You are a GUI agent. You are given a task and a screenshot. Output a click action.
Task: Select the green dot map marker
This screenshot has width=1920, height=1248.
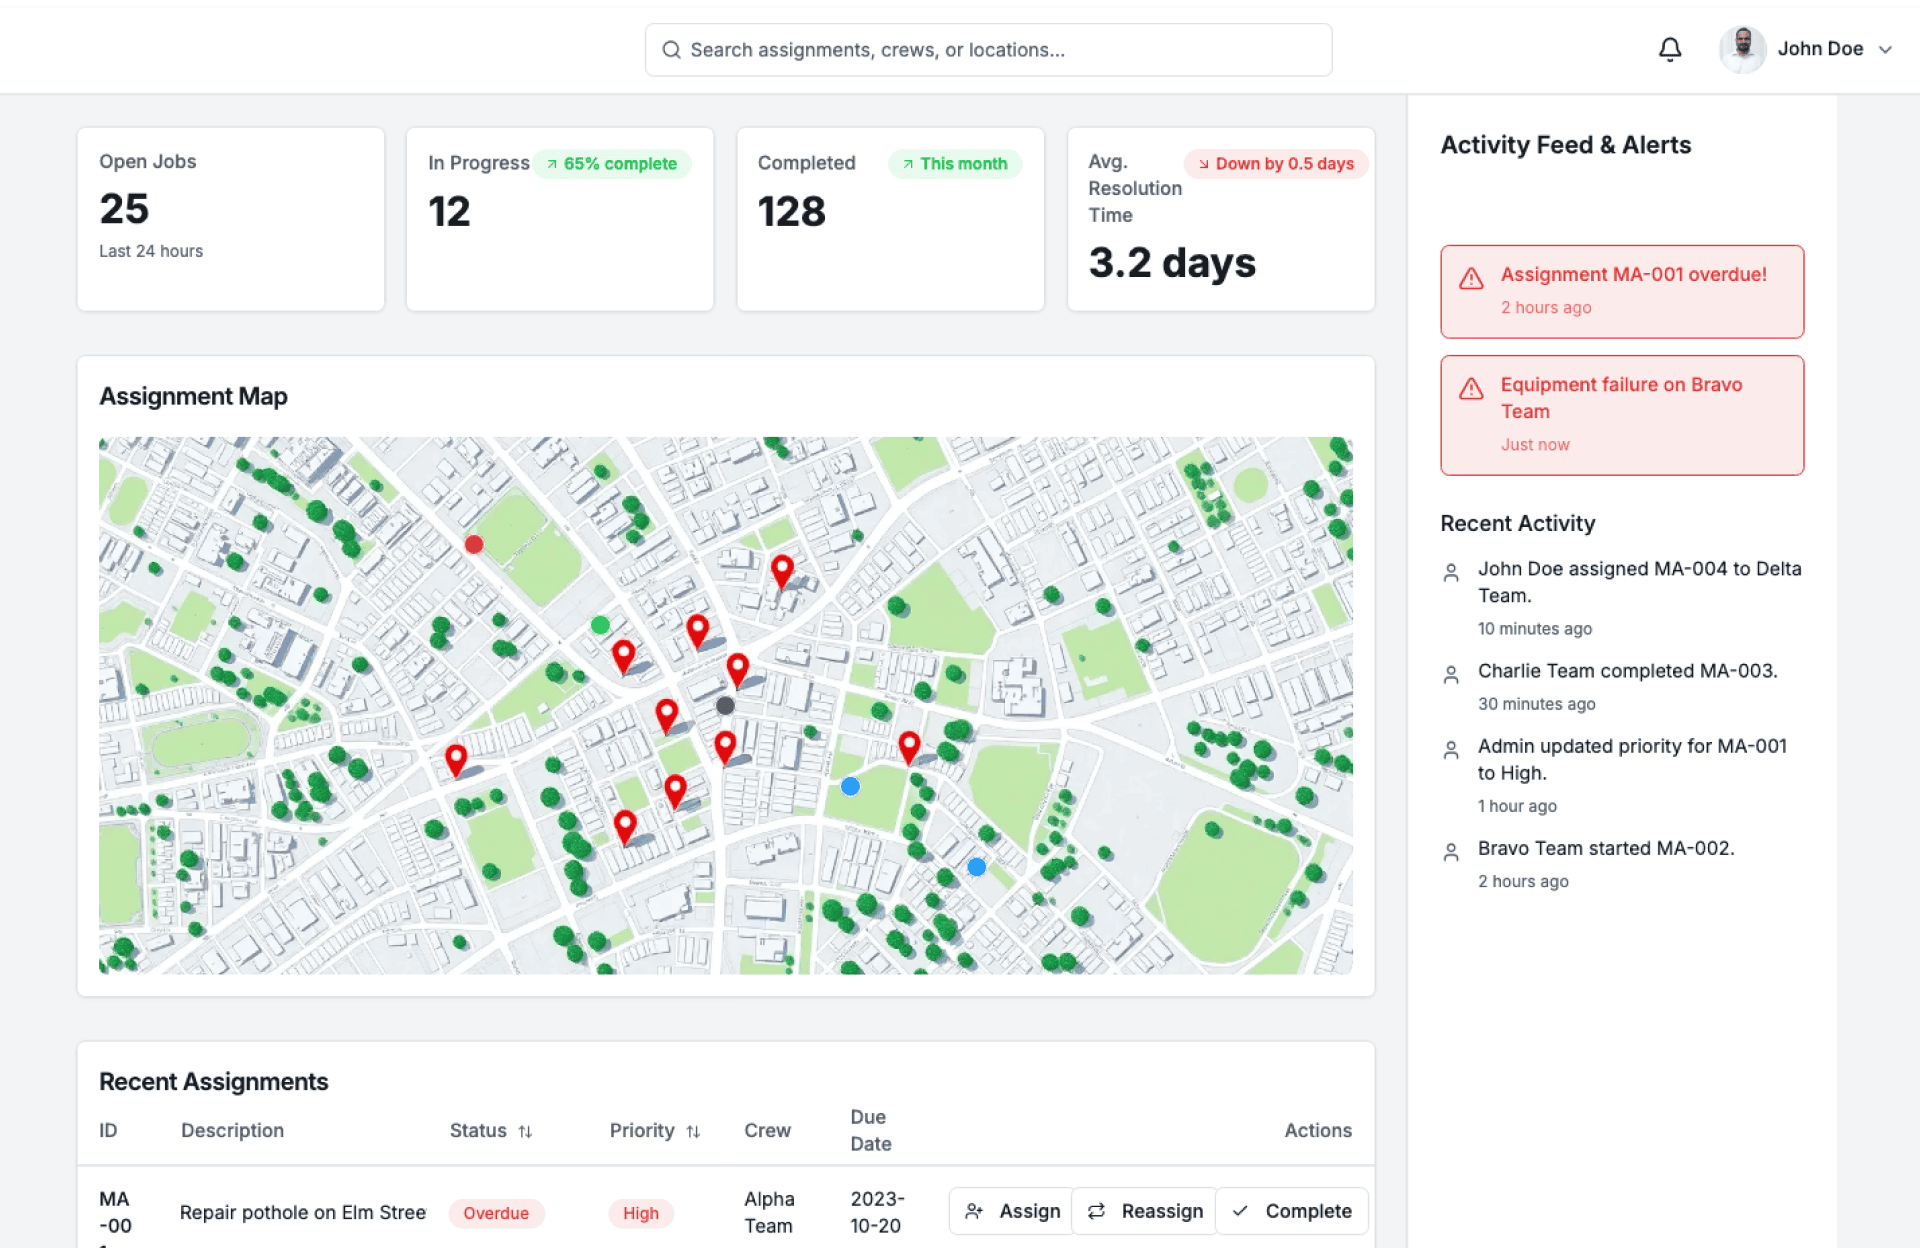600,625
